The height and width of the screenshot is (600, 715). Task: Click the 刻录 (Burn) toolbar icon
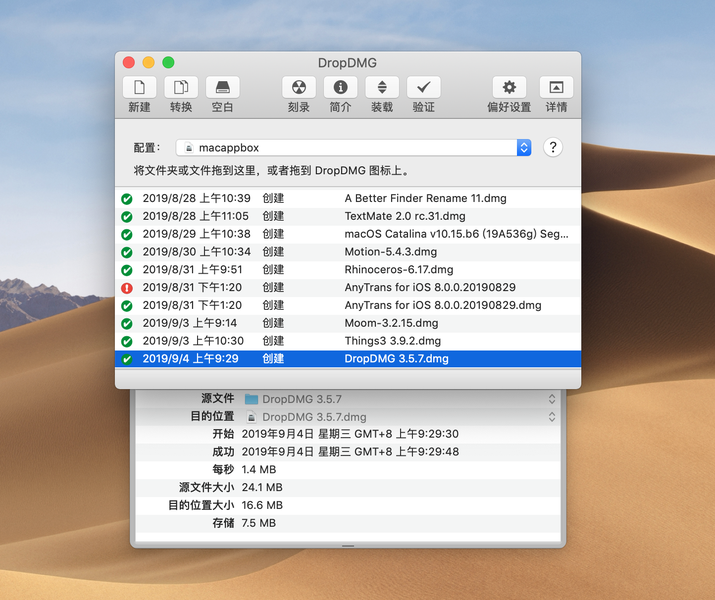pos(299,87)
